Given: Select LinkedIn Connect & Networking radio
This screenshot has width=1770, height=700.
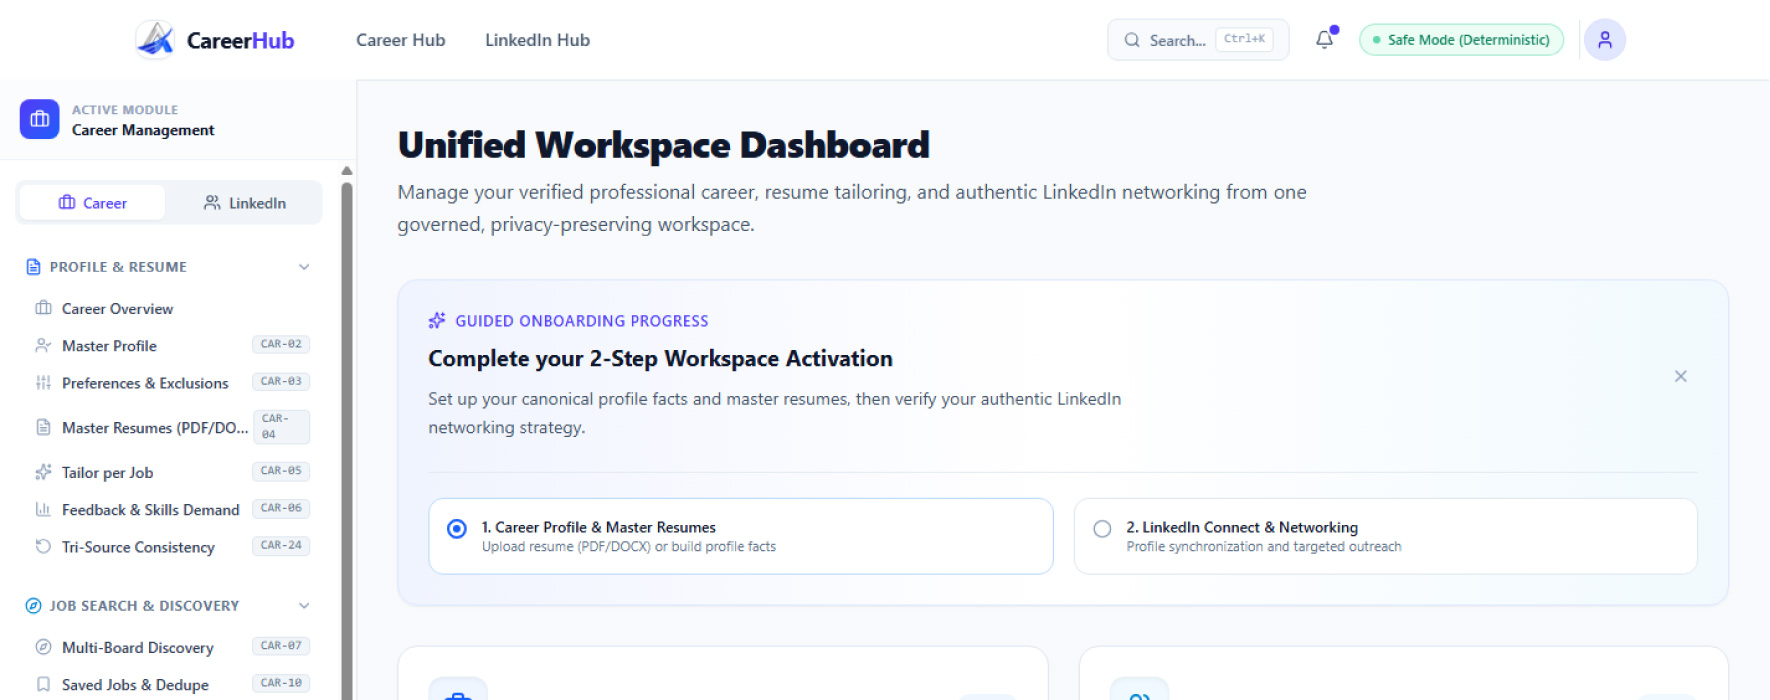Looking at the screenshot, I should [x=1102, y=529].
